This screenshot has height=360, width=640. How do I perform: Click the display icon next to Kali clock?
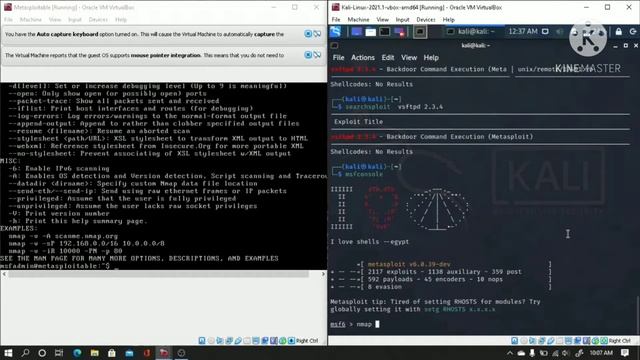point(545,31)
